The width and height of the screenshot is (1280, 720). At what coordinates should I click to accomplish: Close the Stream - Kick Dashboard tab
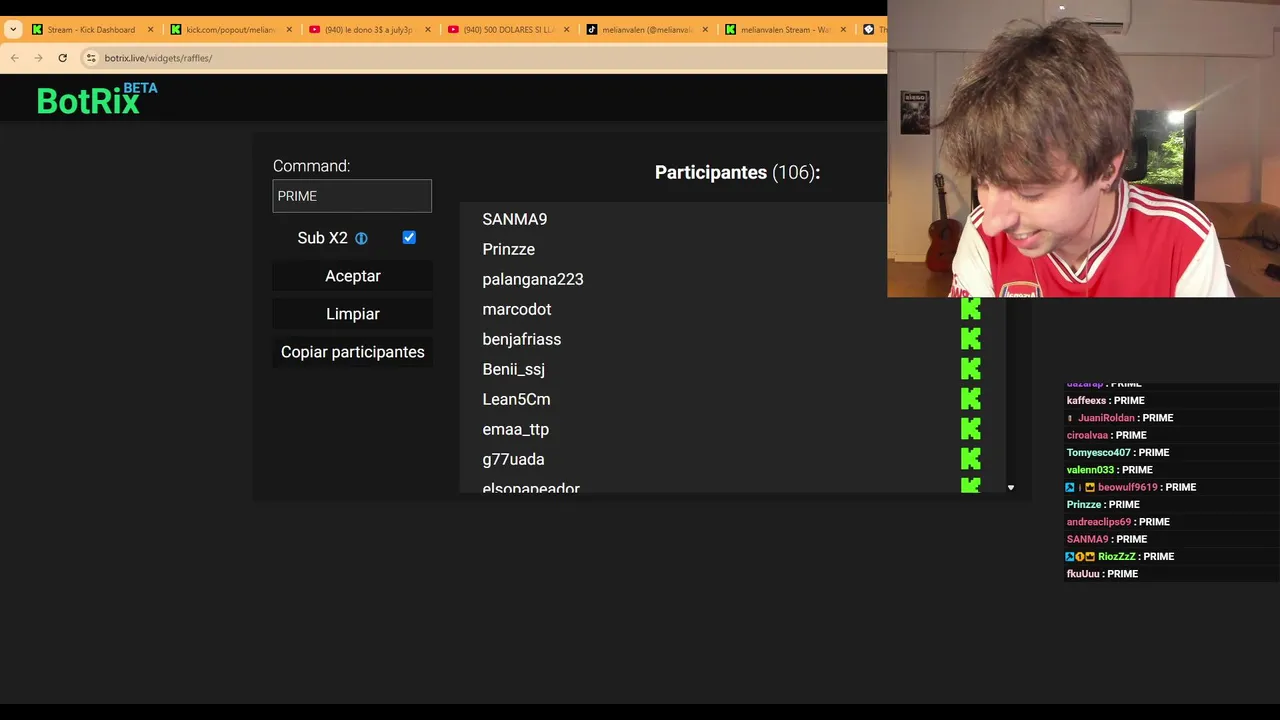pos(150,30)
